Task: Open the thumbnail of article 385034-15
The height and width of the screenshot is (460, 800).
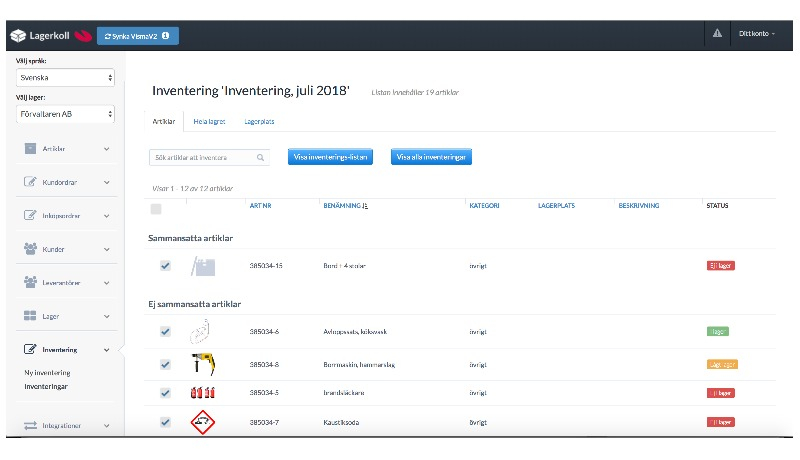Action: tap(203, 266)
